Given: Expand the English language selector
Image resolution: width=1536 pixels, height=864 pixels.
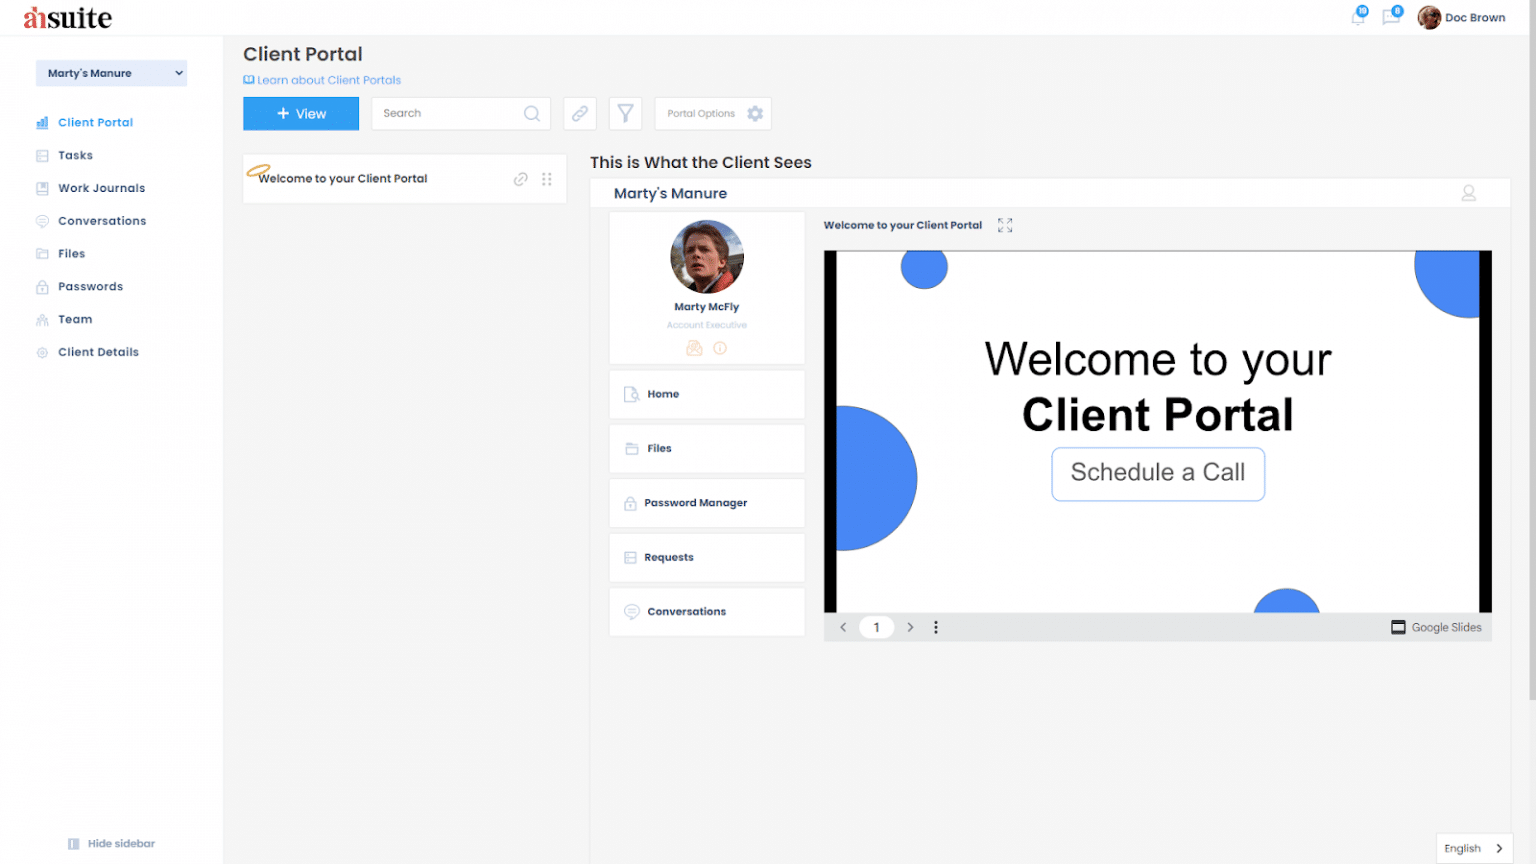Looking at the screenshot, I should (x=1473, y=847).
